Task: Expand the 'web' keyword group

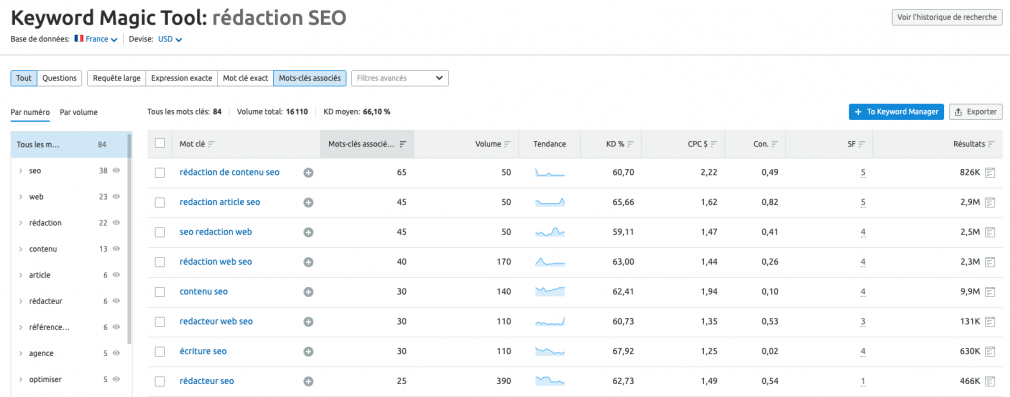Action: point(21,197)
